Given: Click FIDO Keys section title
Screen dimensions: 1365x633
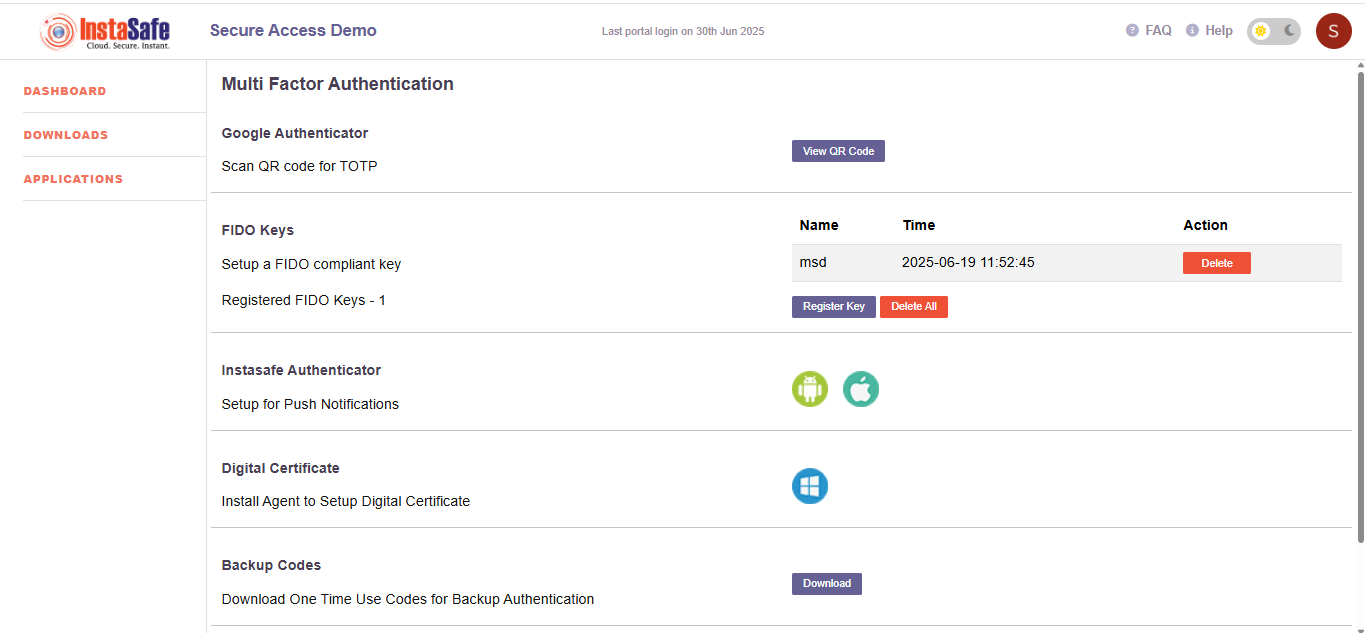Looking at the screenshot, I should (258, 230).
